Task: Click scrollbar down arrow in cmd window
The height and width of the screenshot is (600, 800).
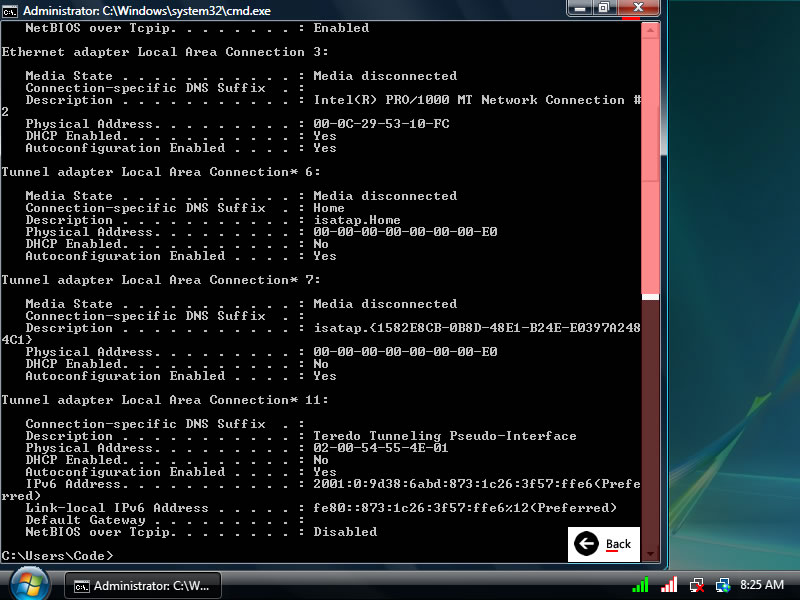Action: tap(650, 554)
